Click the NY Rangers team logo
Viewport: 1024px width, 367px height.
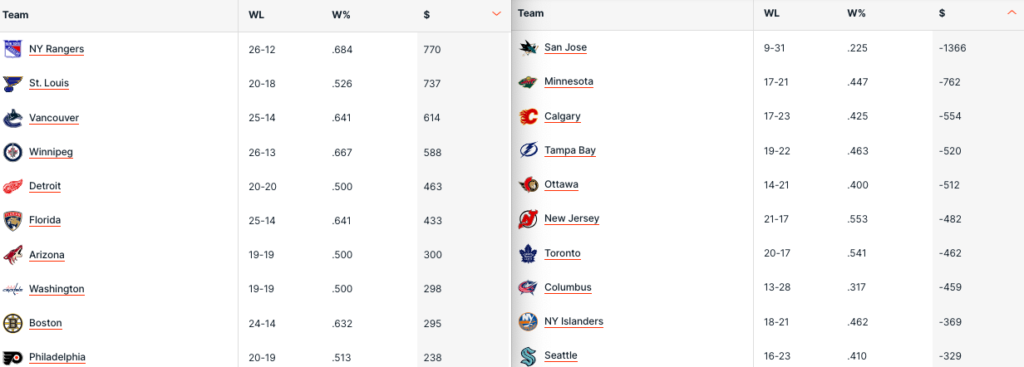pyautogui.click(x=12, y=49)
